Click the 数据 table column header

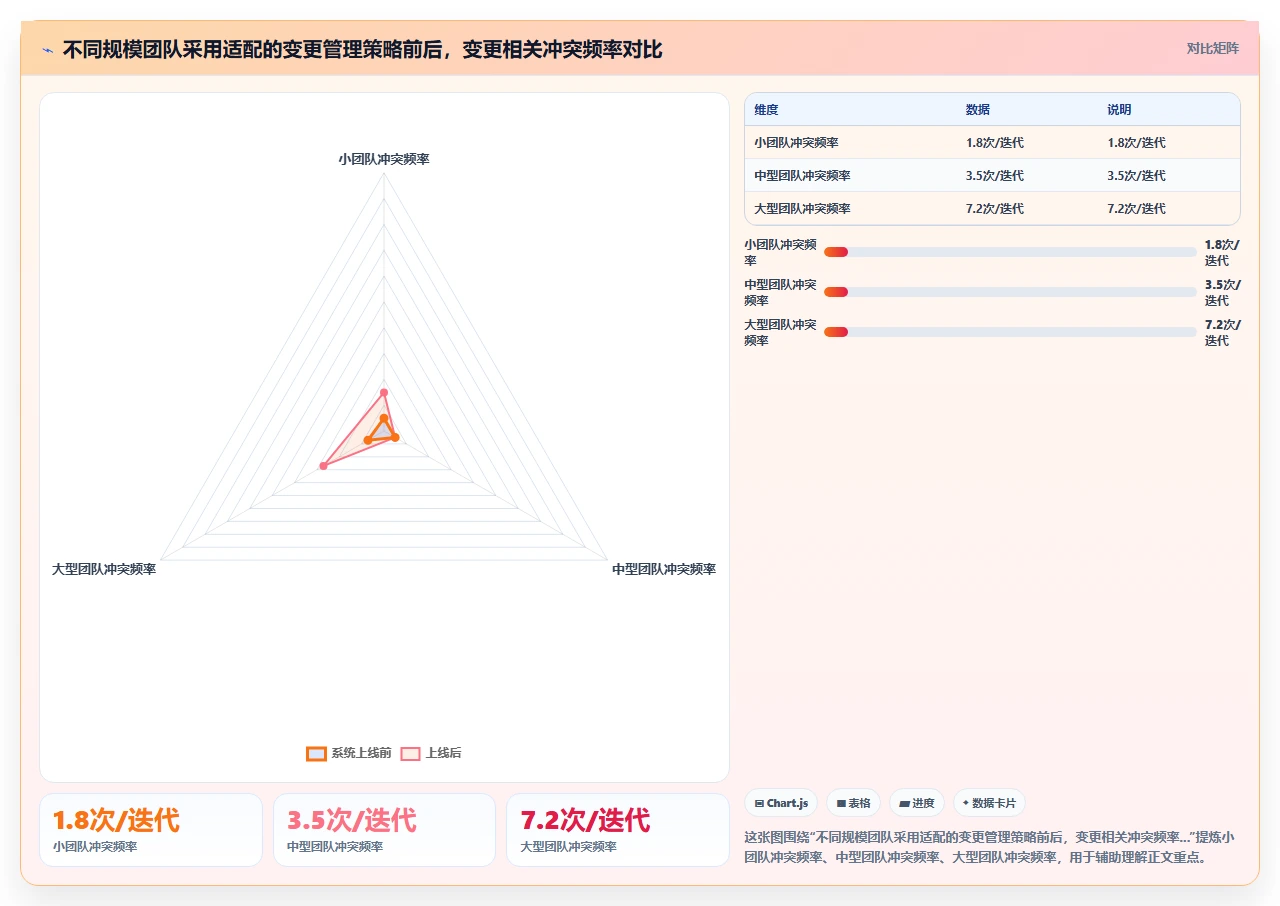click(x=978, y=110)
